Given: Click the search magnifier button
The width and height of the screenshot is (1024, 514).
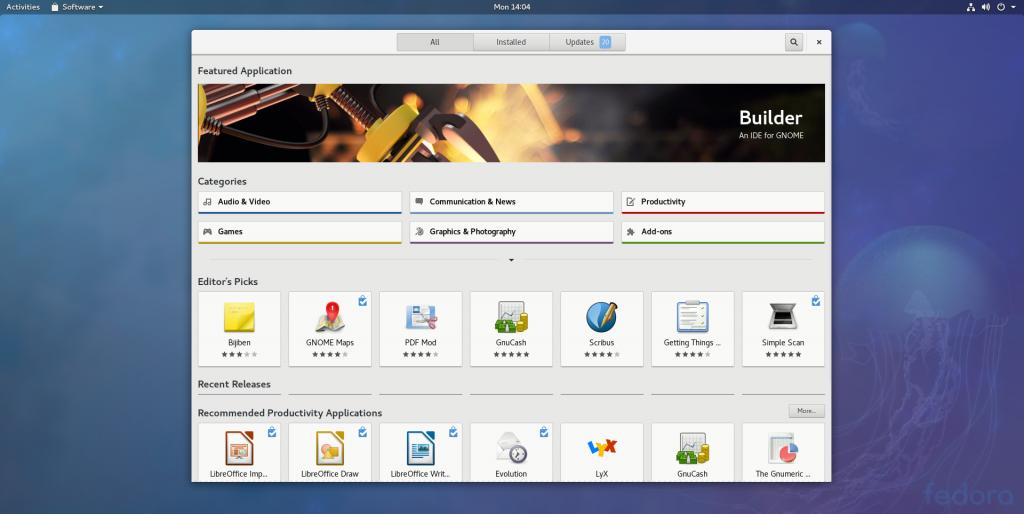Looking at the screenshot, I should click(x=793, y=42).
